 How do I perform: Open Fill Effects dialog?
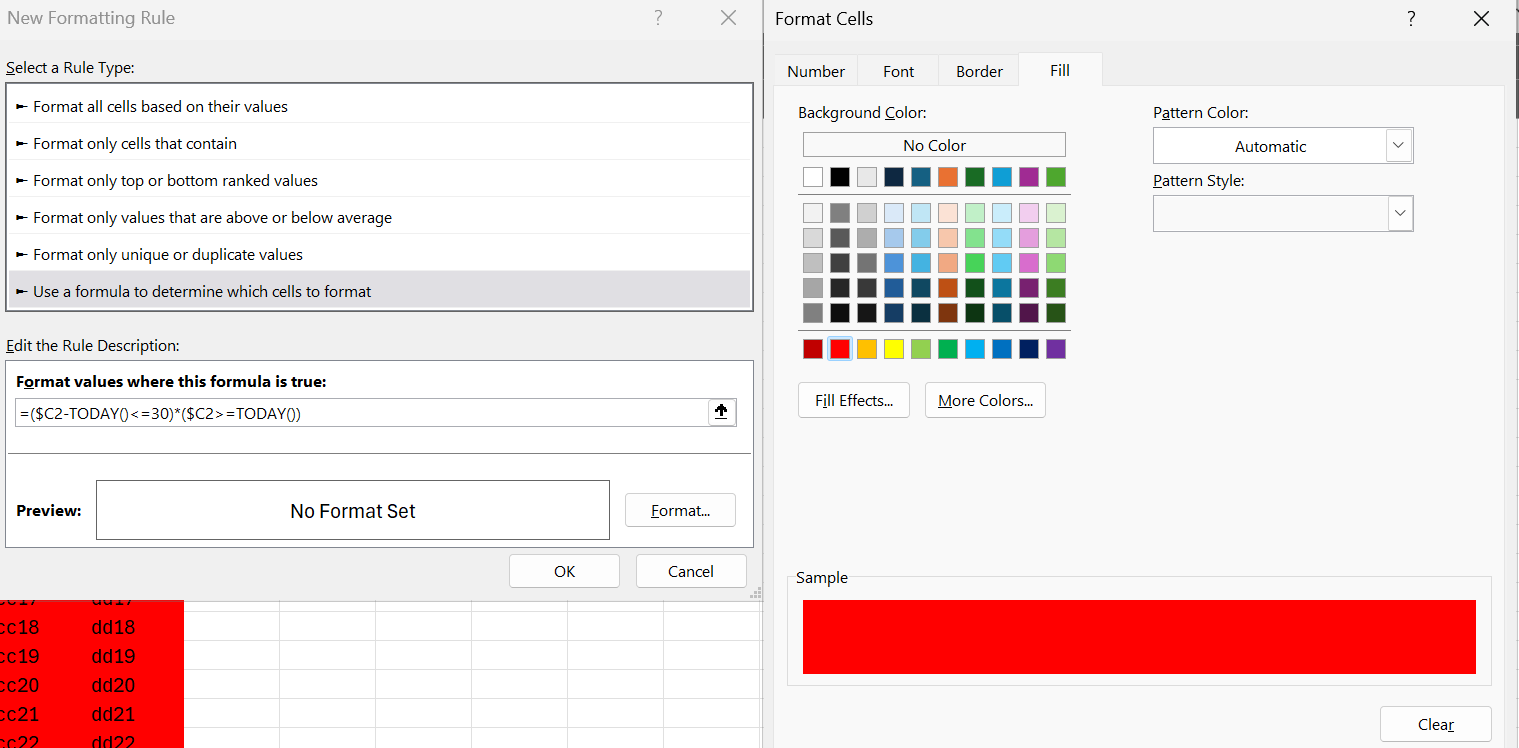pyautogui.click(x=853, y=400)
